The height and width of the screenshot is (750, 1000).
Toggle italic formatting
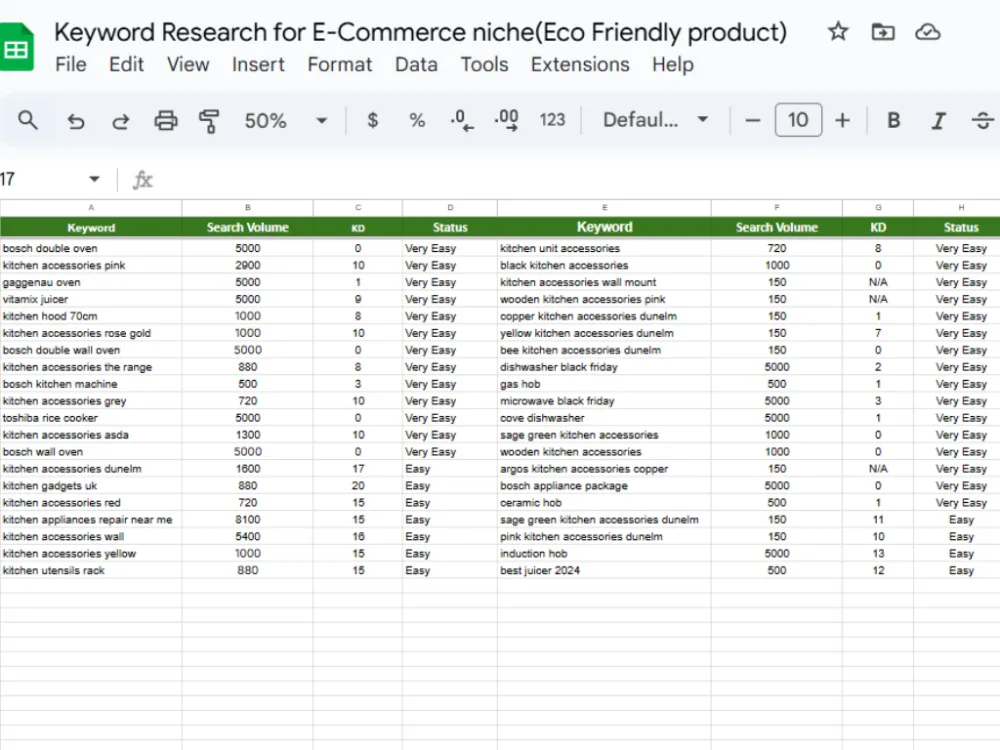(x=938, y=121)
